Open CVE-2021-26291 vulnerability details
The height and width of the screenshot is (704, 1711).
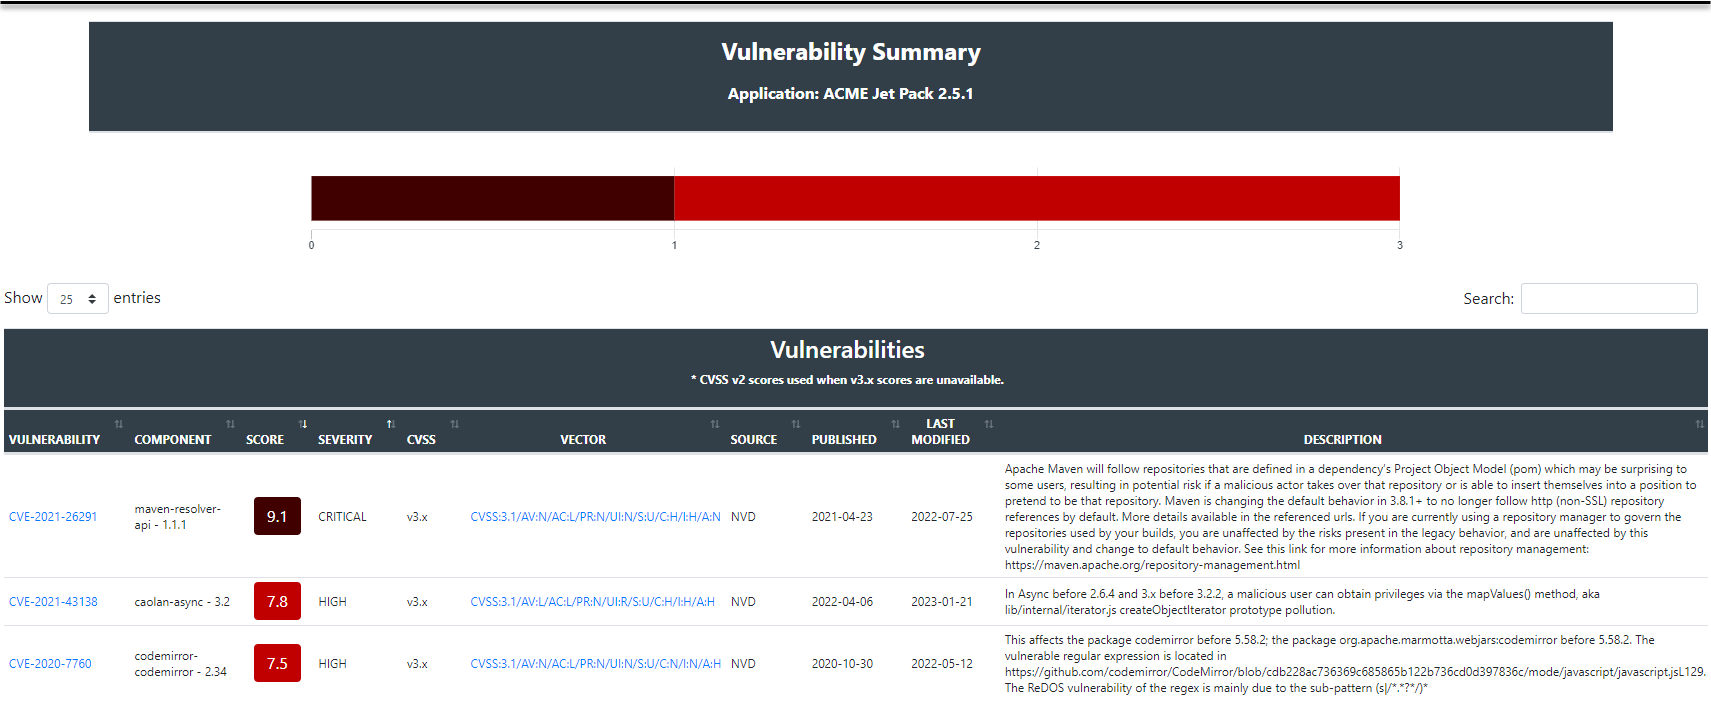point(53,516)
